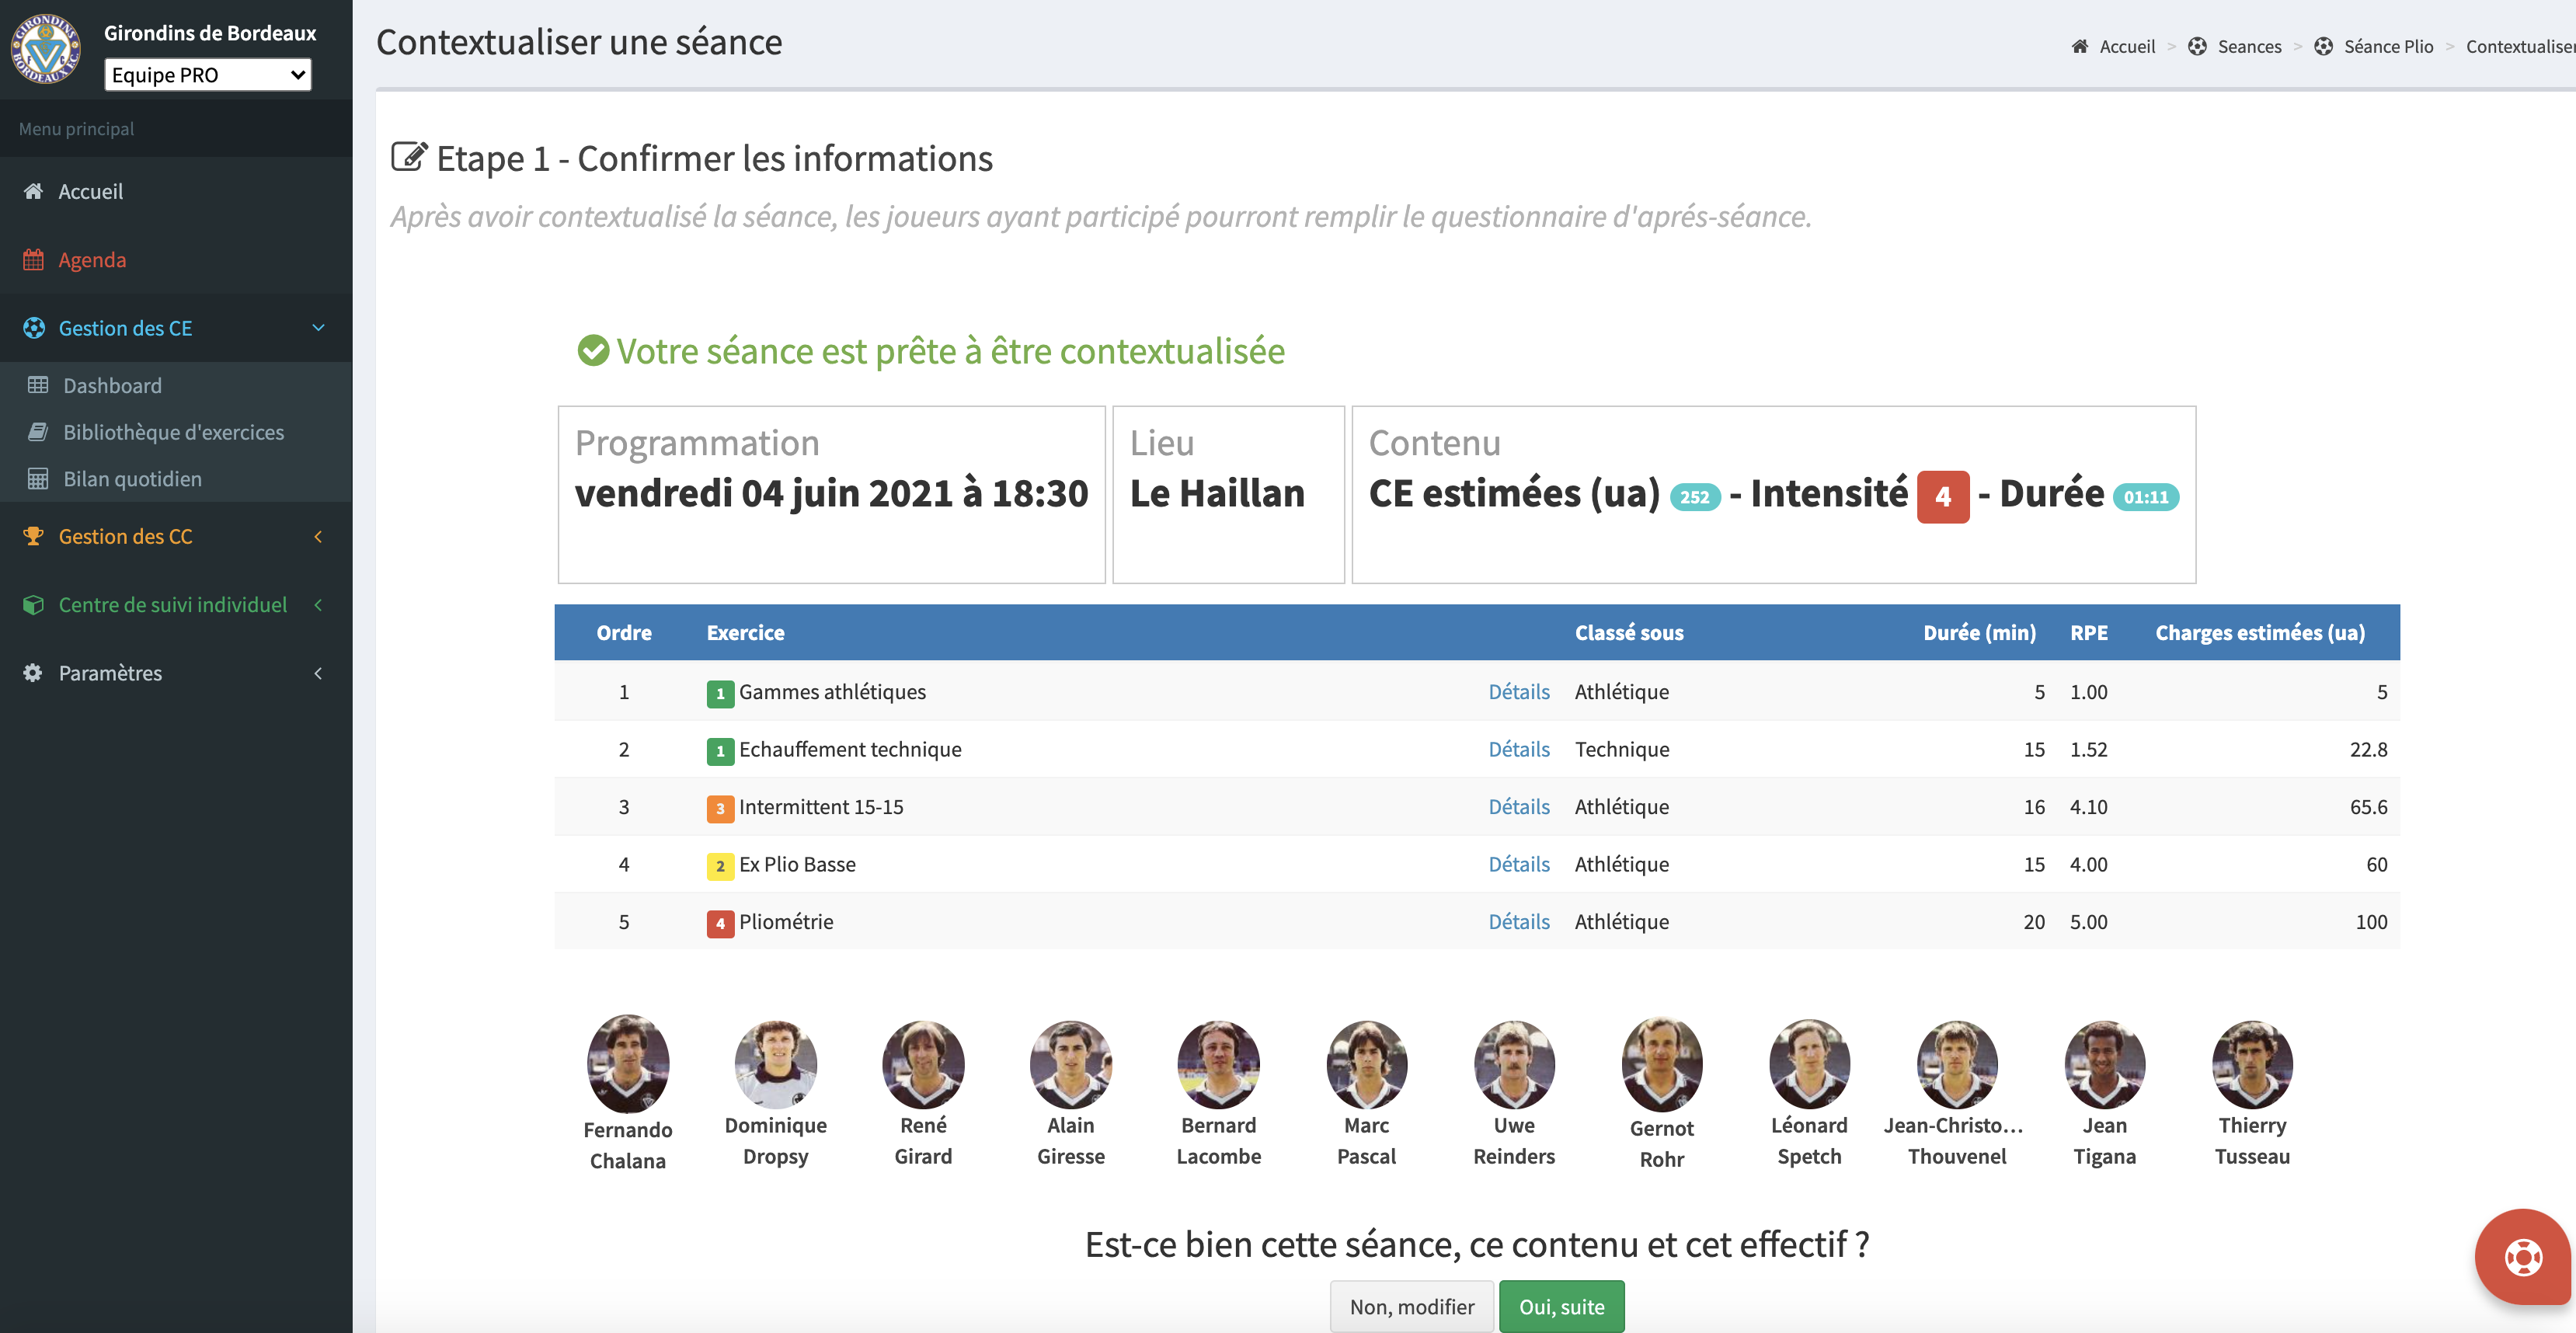Click the edit icon beside Etape 1 heading
Screen dimensions: 2576x1333
409,157
